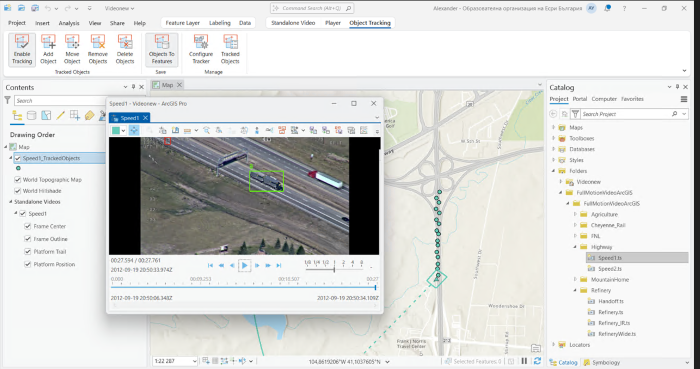Image resolution: width=700 pixels, height=369 pixels.
Task: Jump to the end of the video
Action: [x=279, y=265]
